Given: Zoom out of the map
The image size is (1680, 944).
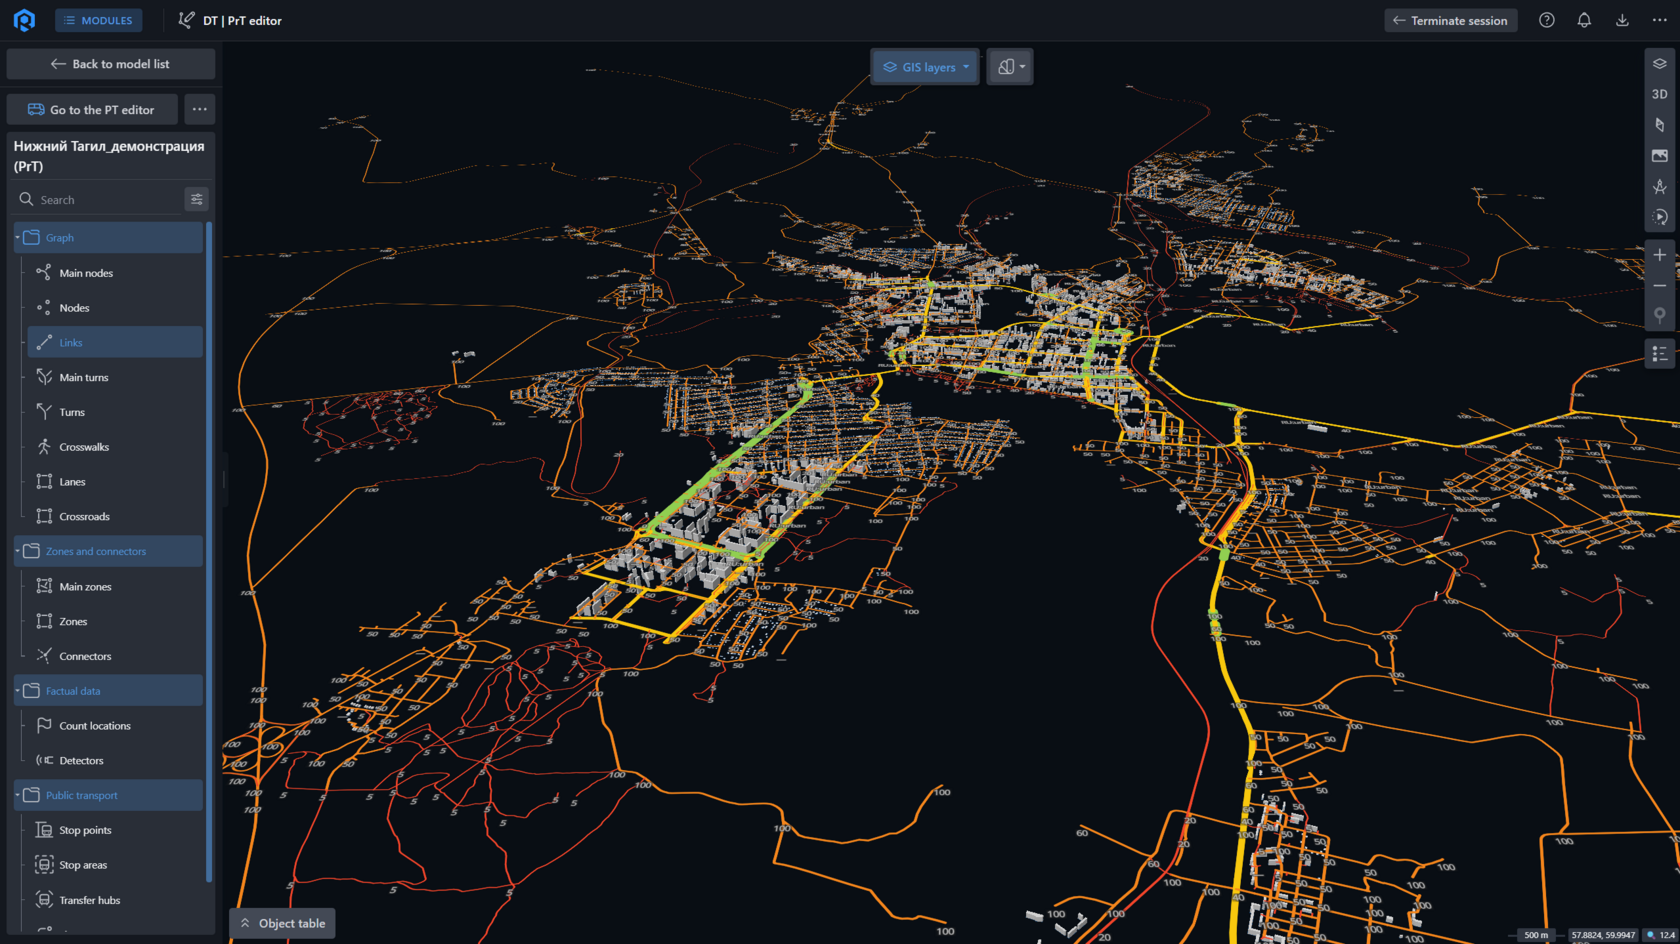Looking at the screenshot, I should [1660, 286].
